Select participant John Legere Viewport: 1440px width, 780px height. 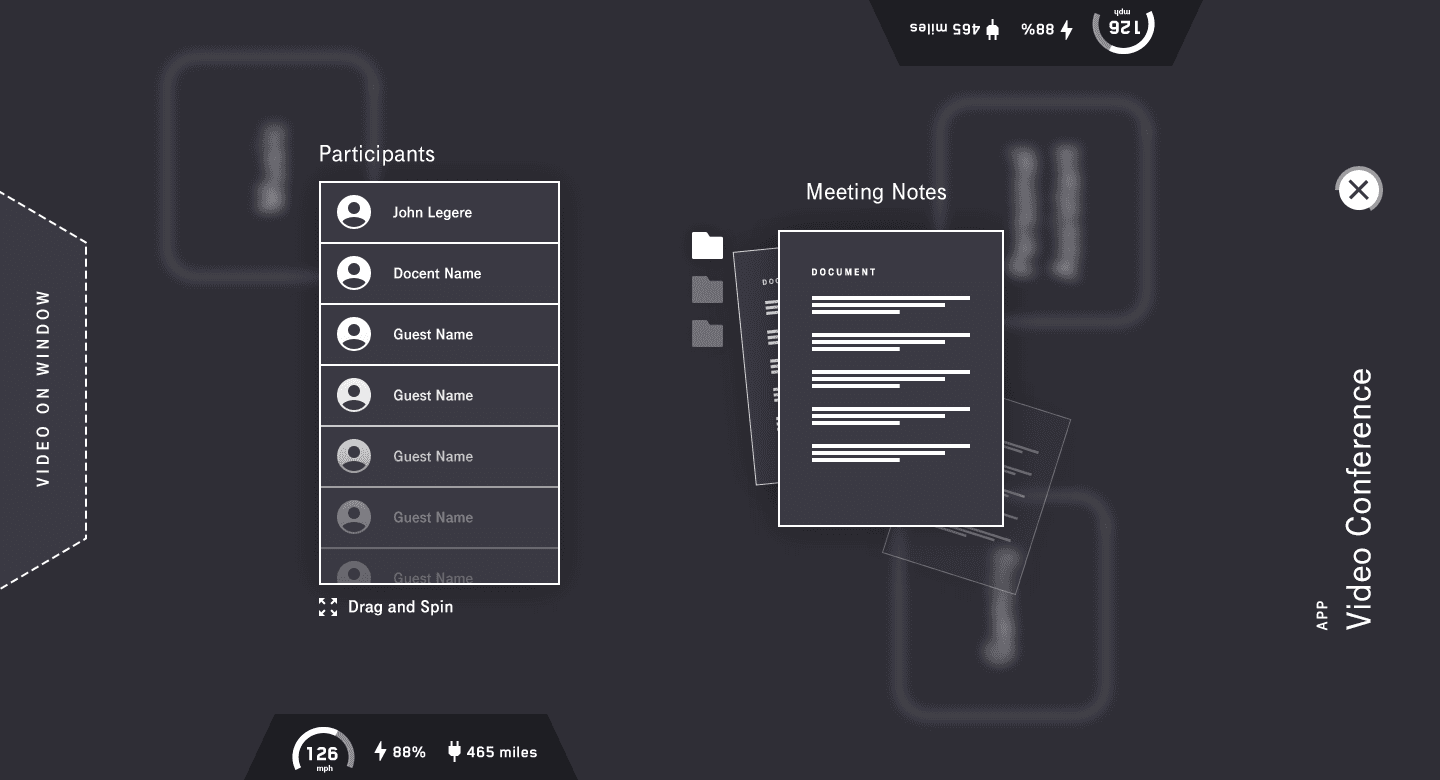tap(439, 212)
